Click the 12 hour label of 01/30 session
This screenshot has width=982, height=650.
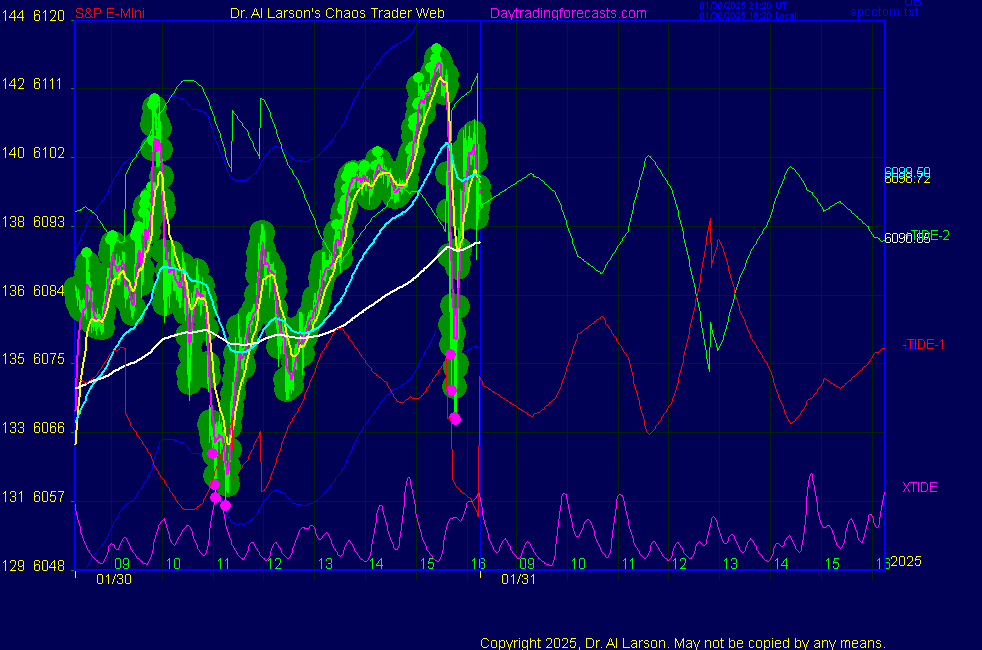click(274, 564)
